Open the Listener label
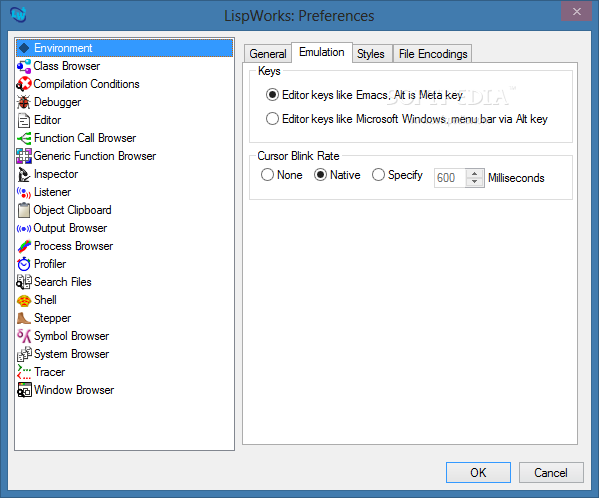The height and width of the screenshot is (498, 599). click(x=52, y=192)
